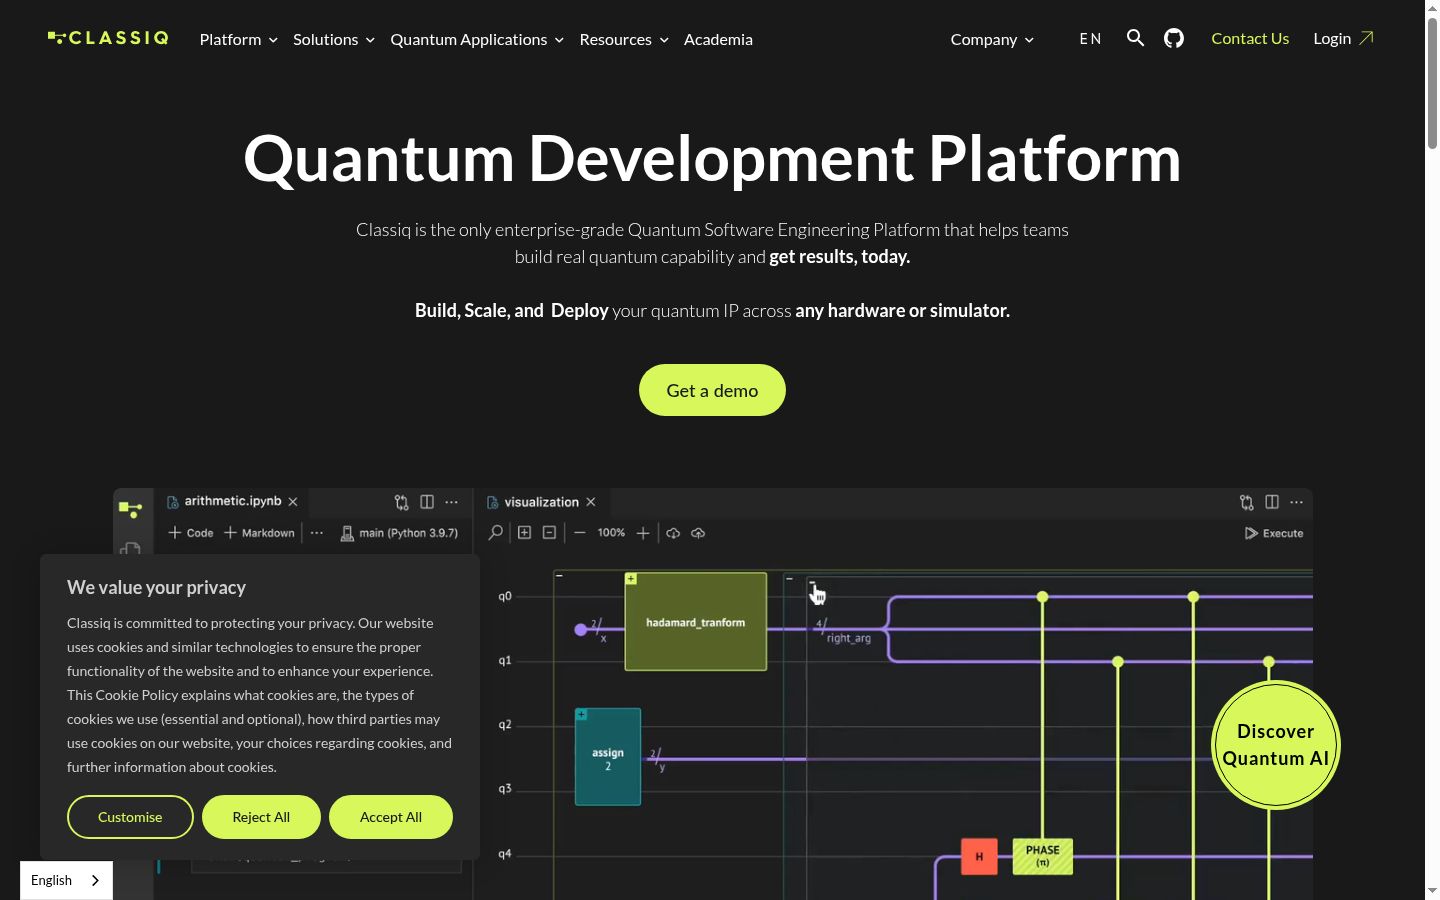The width and height of the screenshot is (1440, 900).
Task: Expand the Company menu
Action: click(x=992, y=39)
